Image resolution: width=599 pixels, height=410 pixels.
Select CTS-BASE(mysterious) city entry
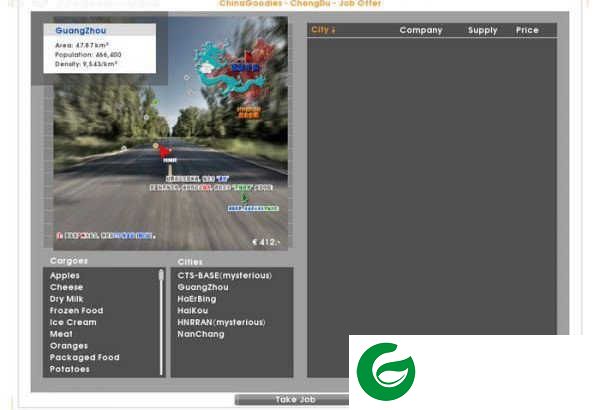coord(225,275)
